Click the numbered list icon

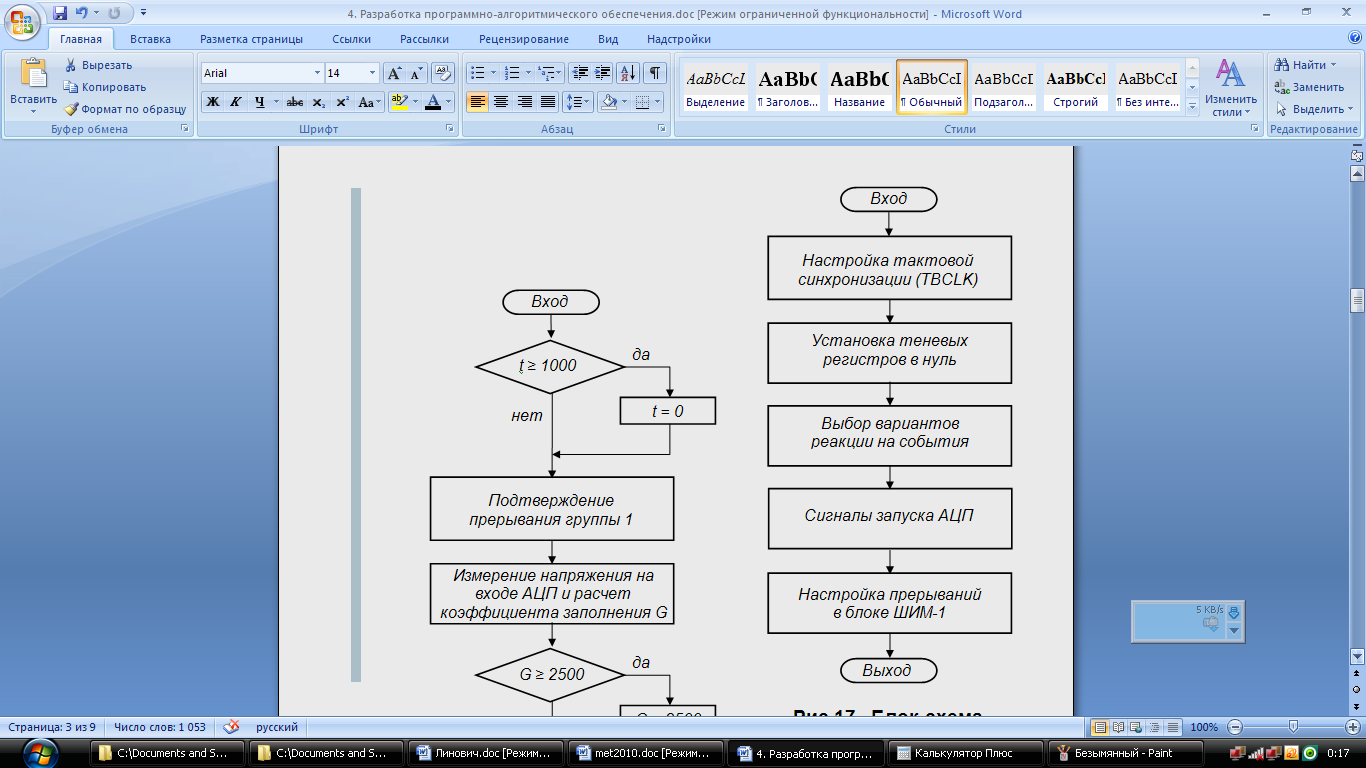coord(512,73)
